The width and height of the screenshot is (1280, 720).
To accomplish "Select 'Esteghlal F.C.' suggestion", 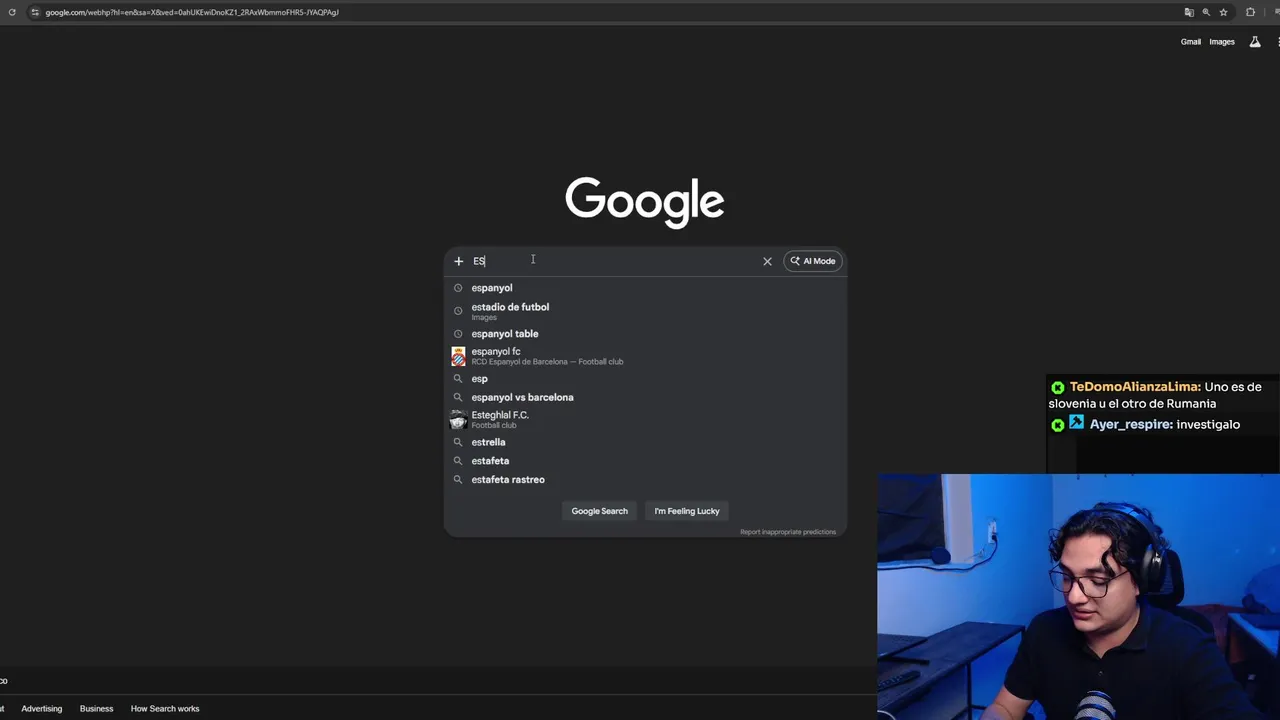I will tap(645, 419).
